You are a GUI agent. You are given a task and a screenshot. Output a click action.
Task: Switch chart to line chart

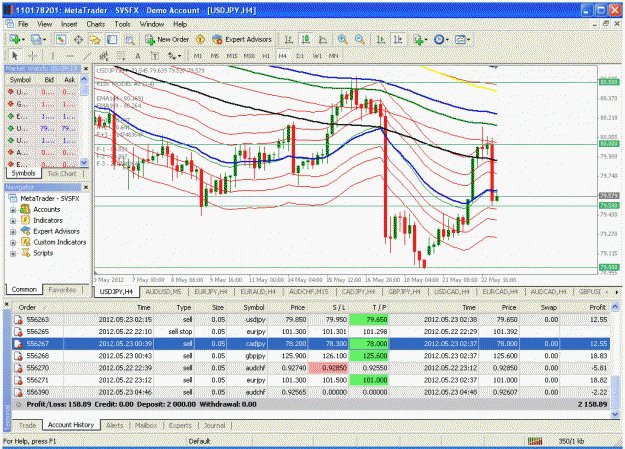323,39
